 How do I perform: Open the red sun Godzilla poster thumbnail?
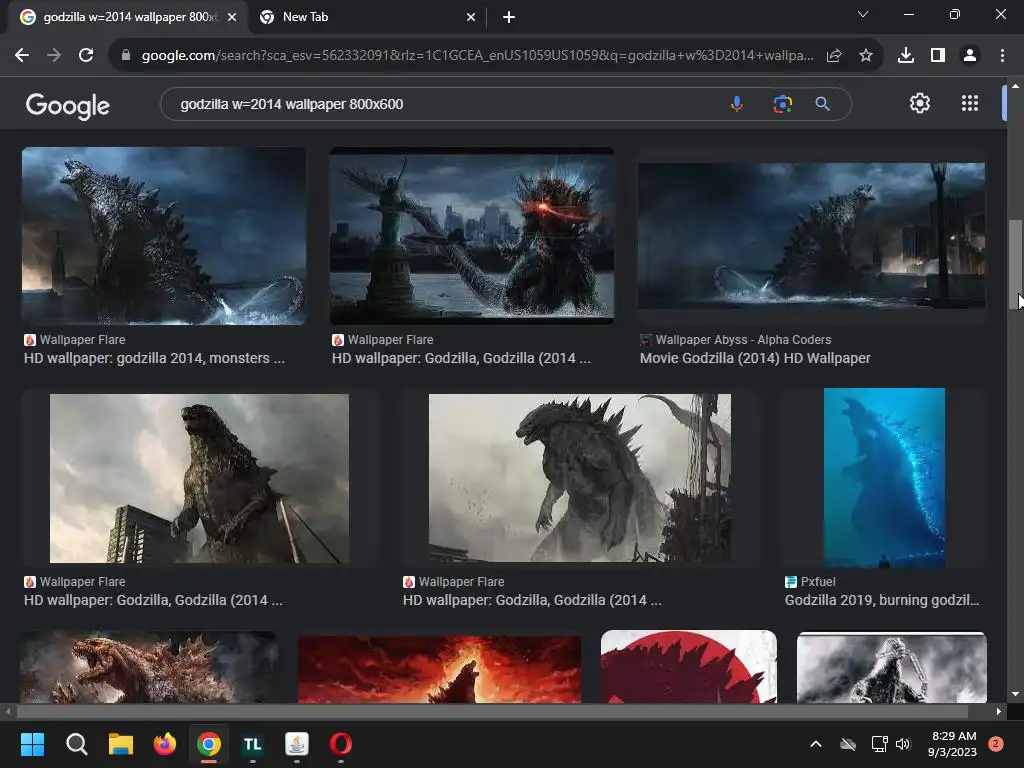[688, 667]
